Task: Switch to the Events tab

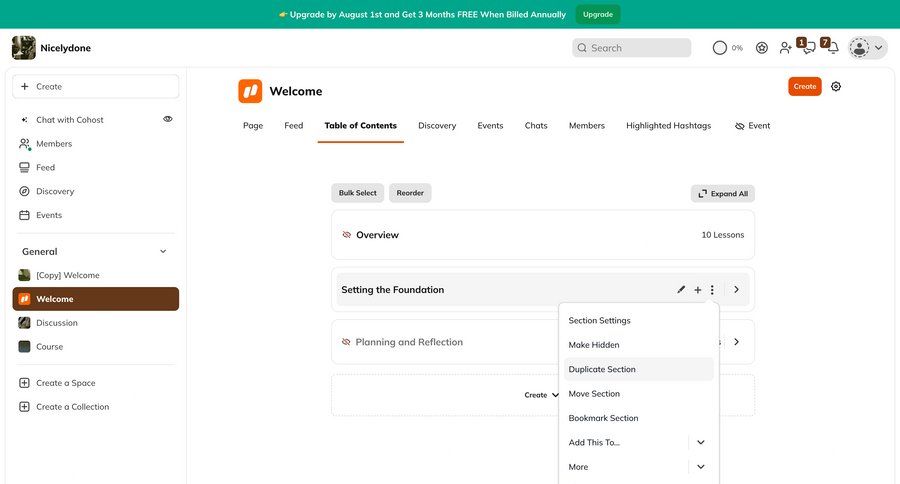Action: click(490, 125)
